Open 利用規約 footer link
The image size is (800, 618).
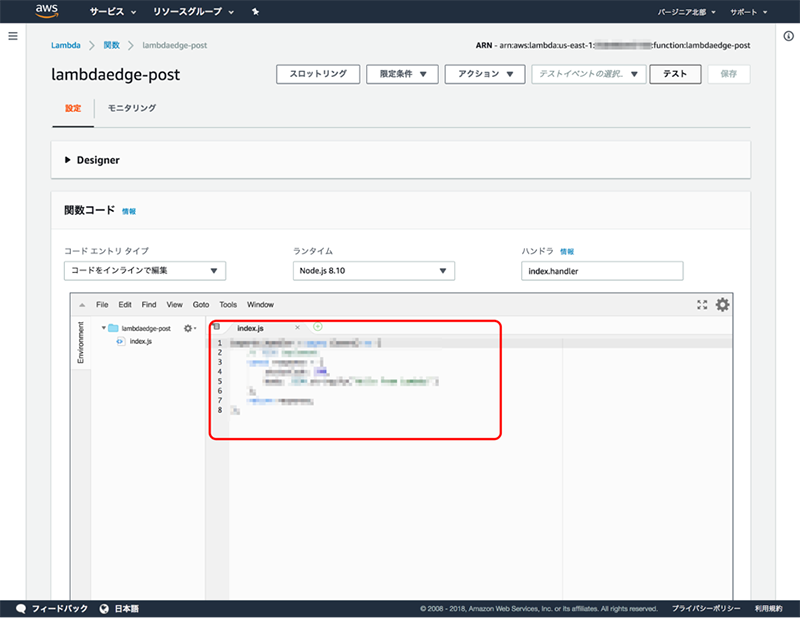coord(768,608)
